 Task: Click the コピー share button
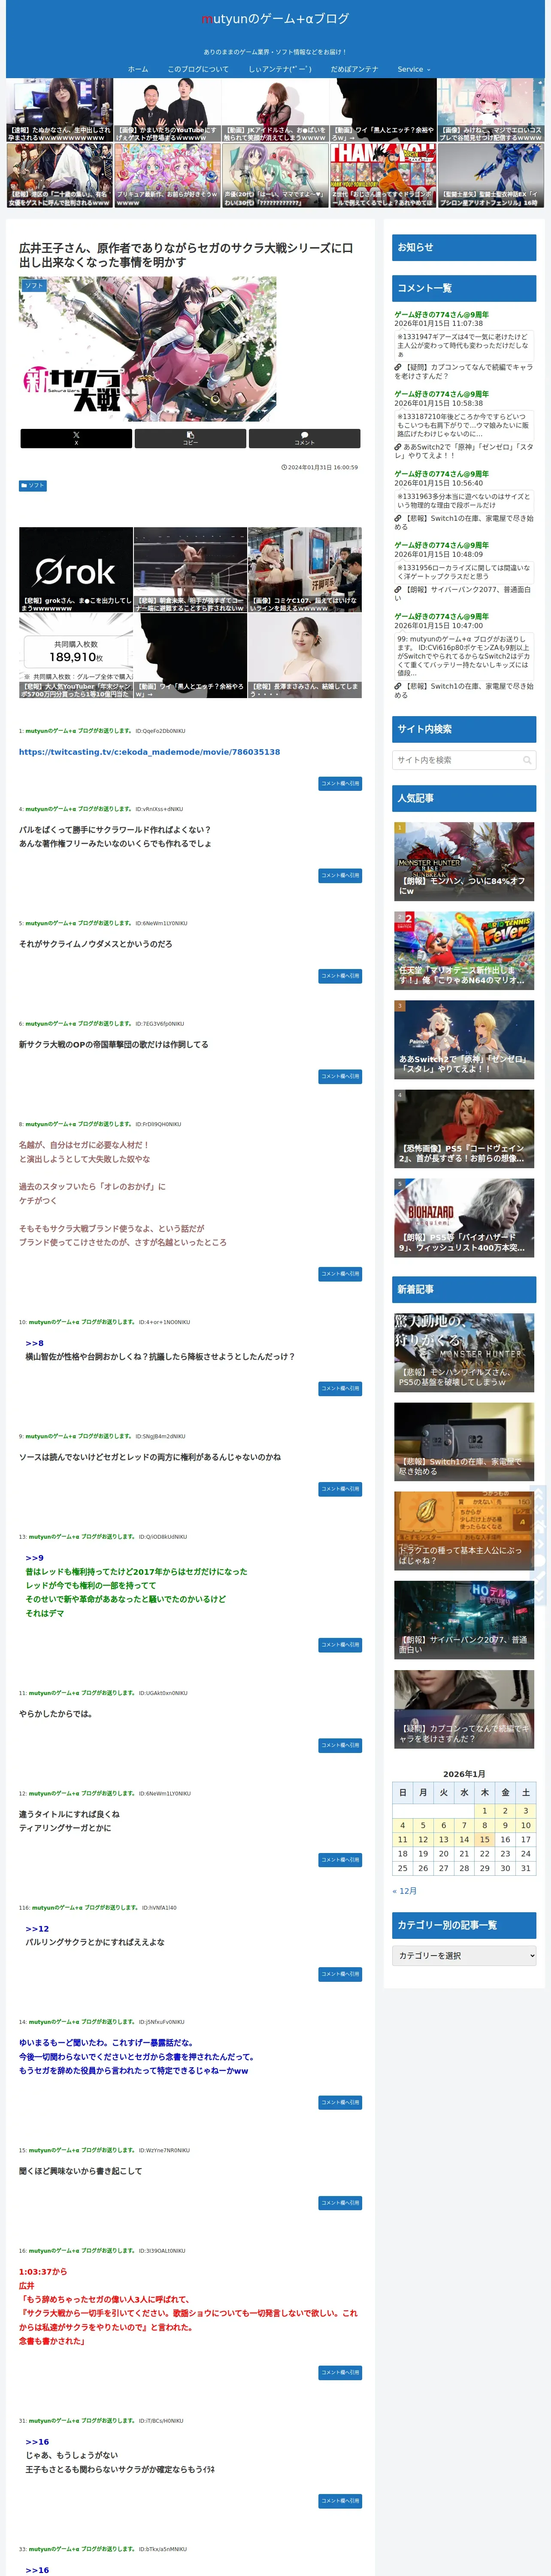190,438
